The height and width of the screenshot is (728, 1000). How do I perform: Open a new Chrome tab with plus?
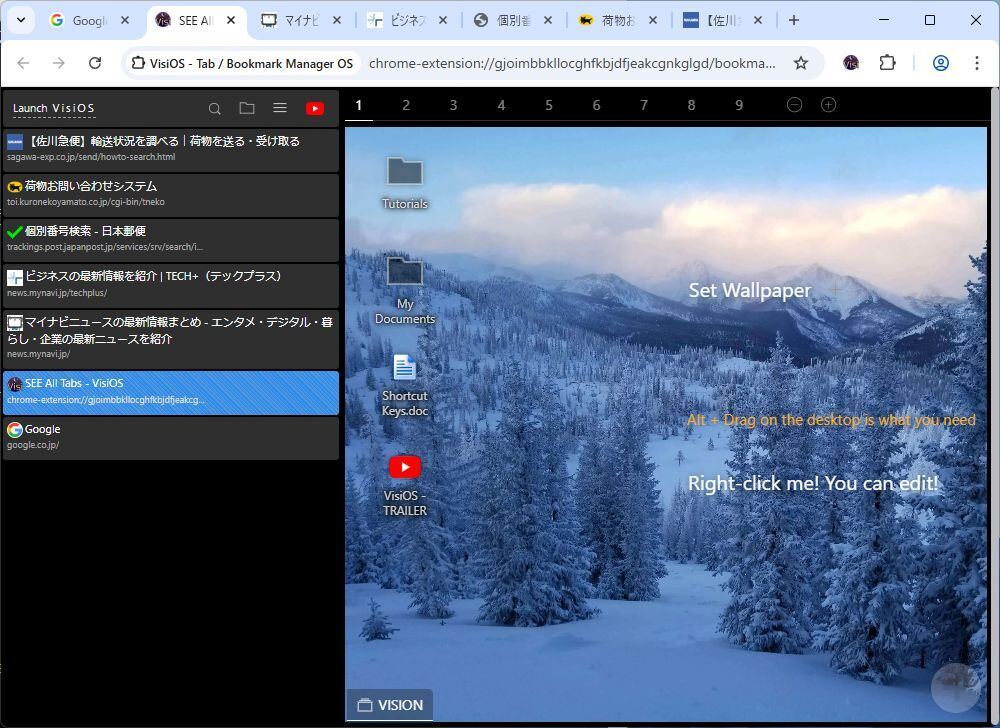tap(793, 20)
